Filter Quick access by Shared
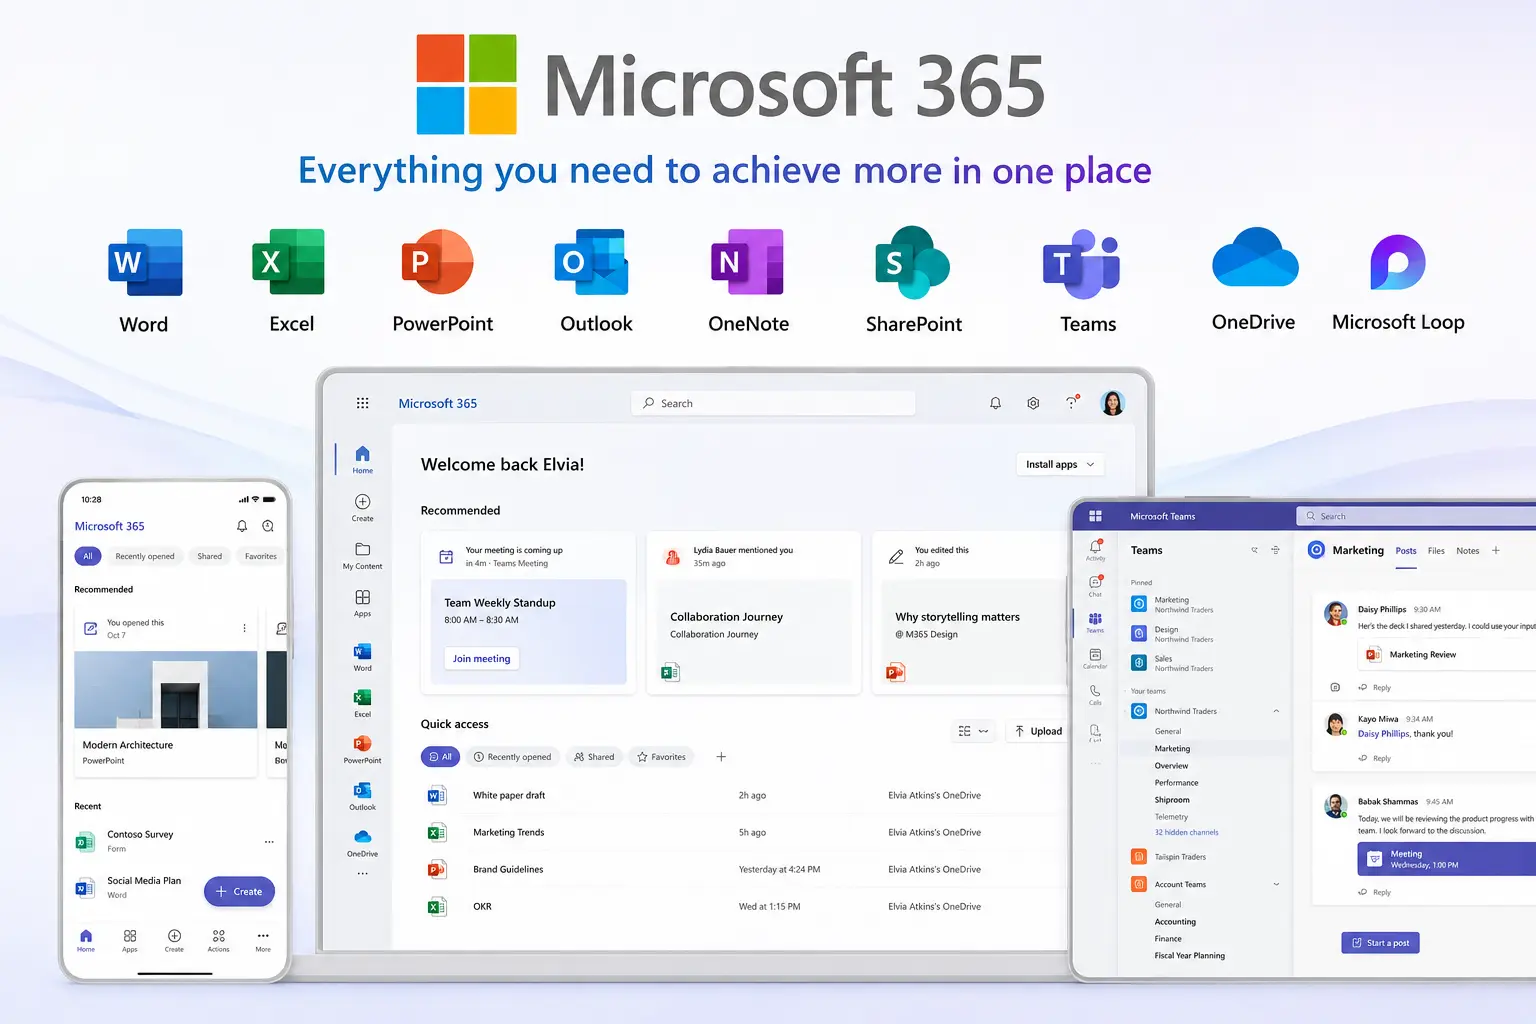The height and width of the screenshot is (1024, 1536). coord(594,757)
